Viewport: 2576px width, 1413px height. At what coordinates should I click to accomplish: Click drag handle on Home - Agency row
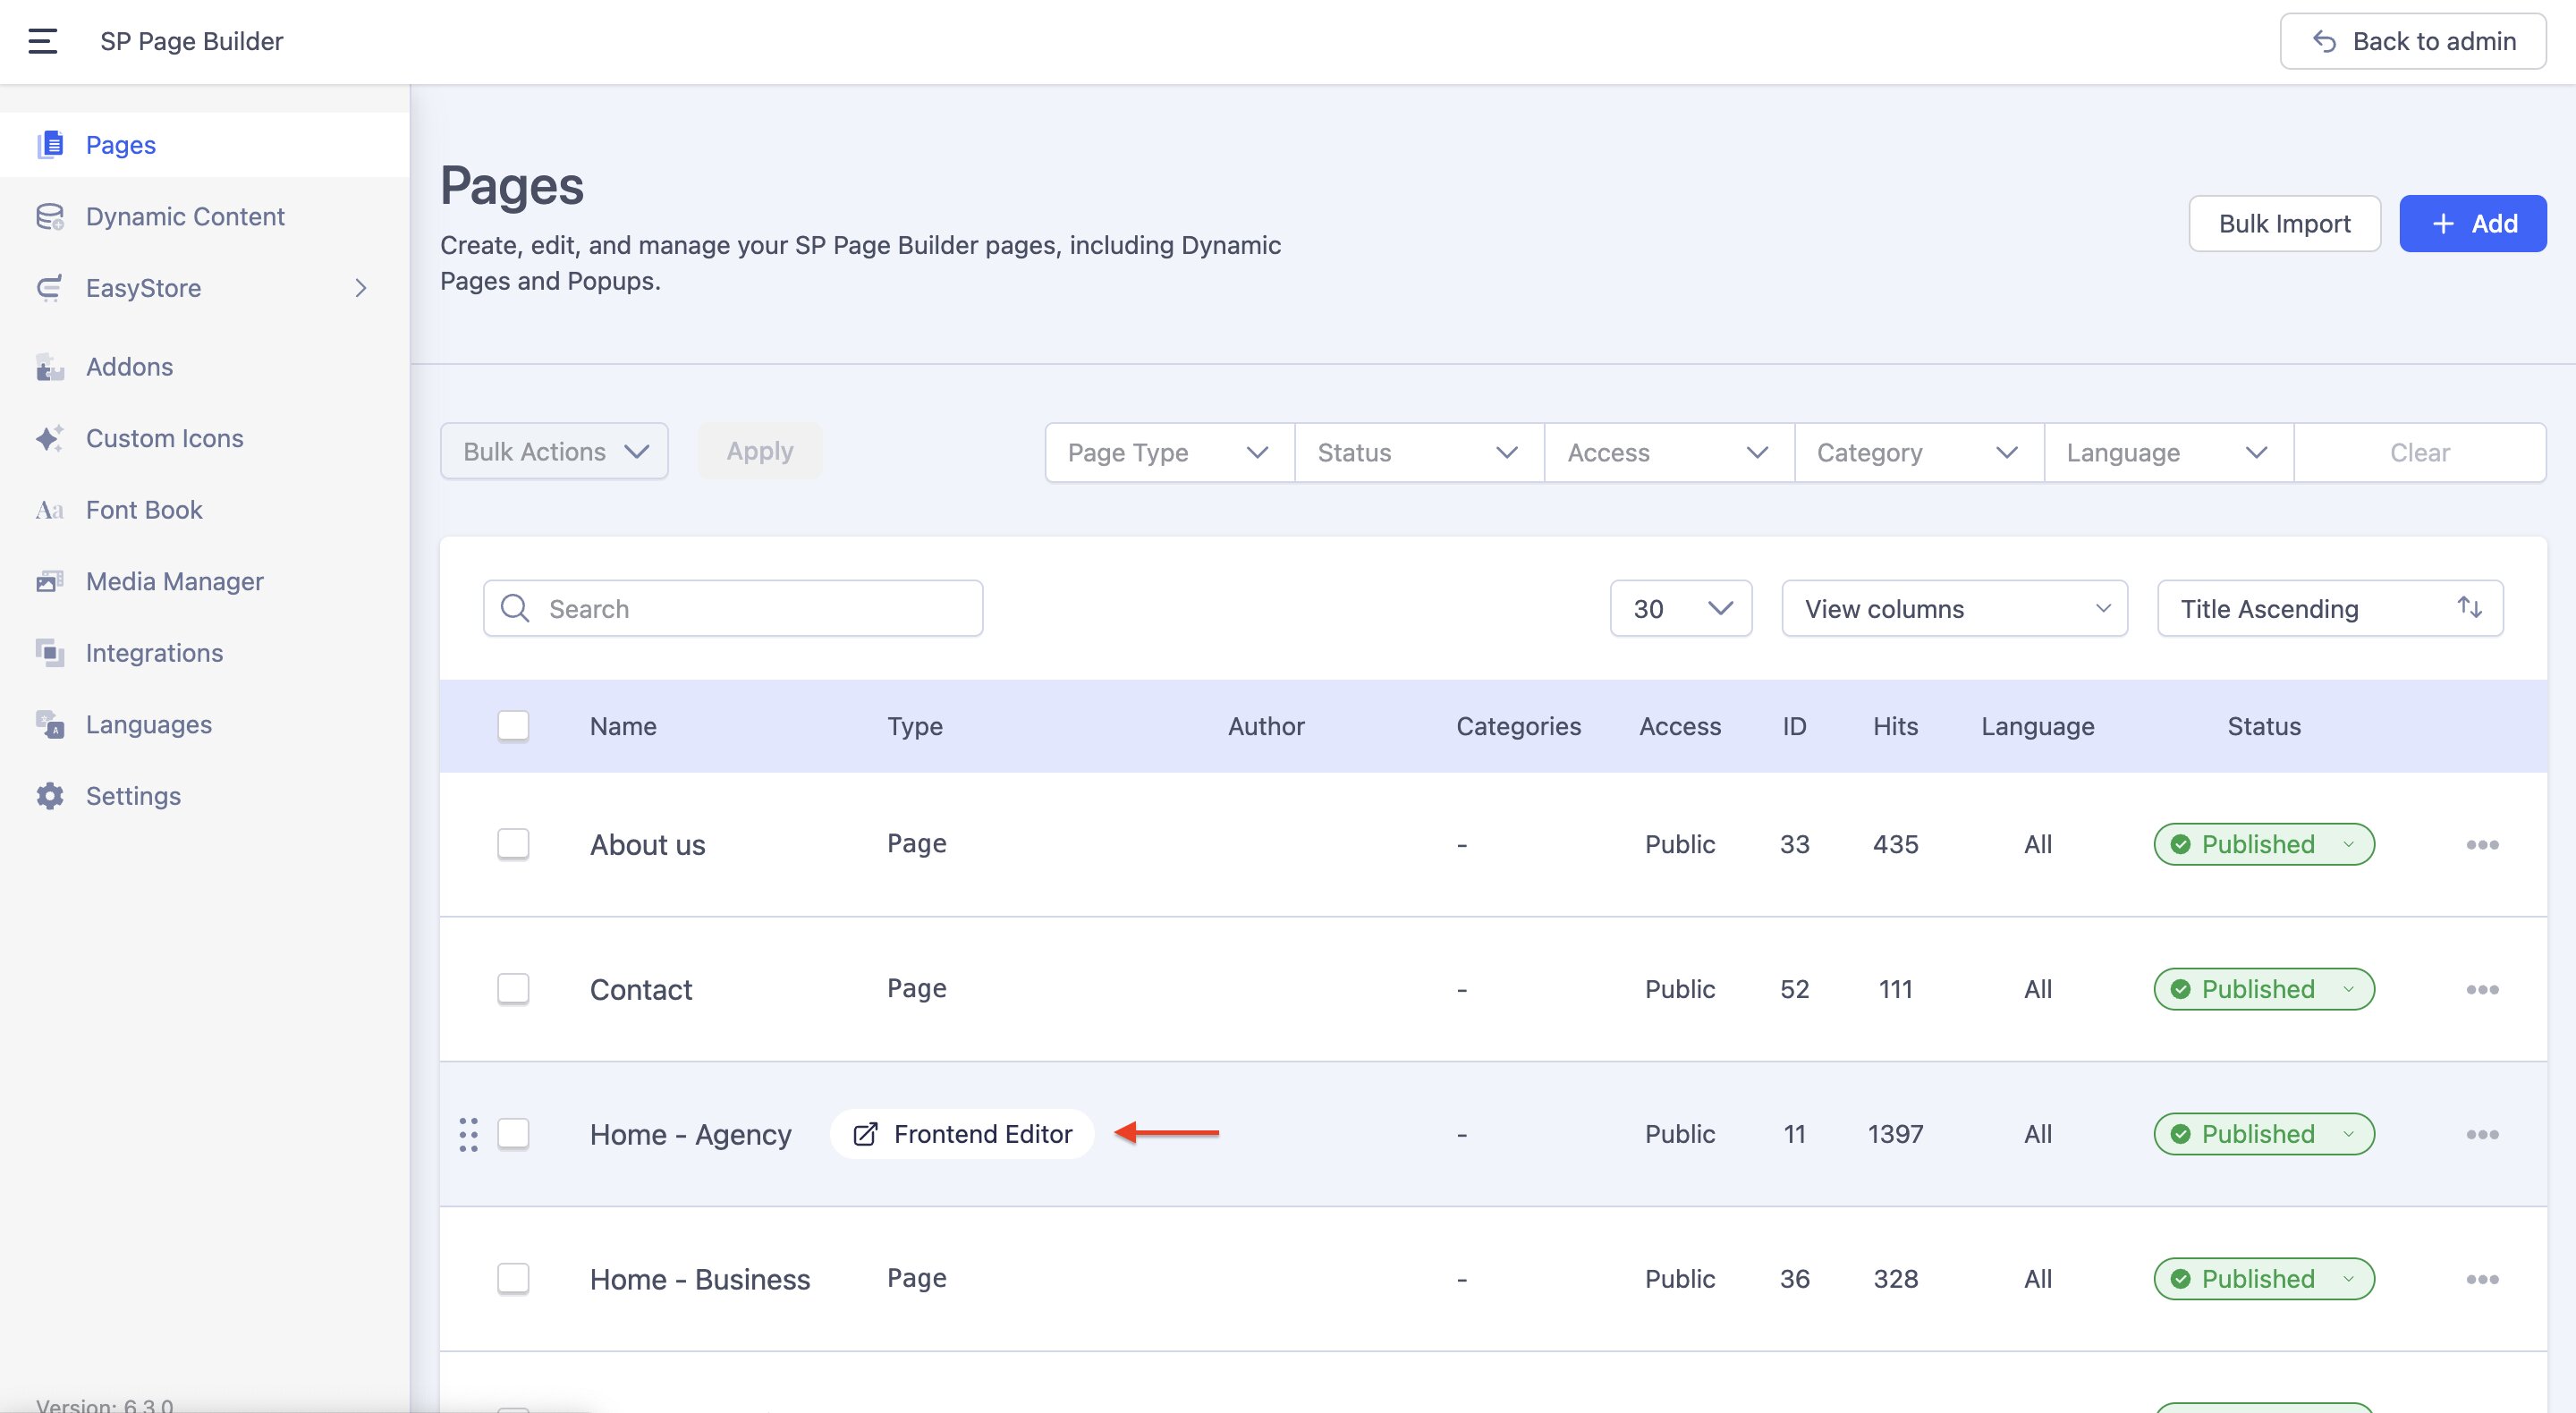[x=468, y=1134]
